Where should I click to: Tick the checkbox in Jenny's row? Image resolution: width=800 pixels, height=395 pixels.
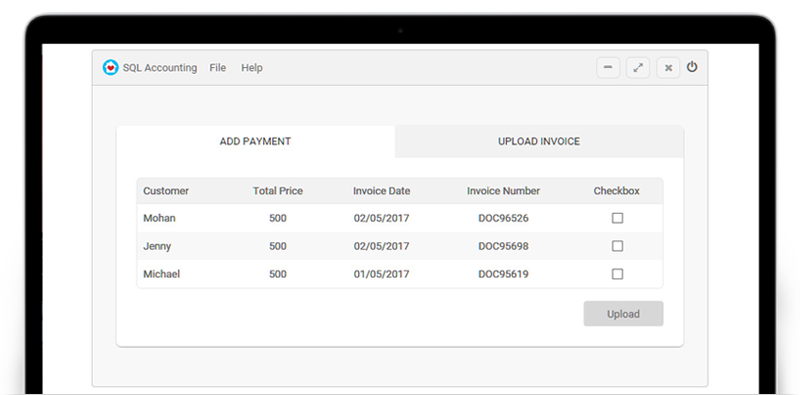click(617, 246)
